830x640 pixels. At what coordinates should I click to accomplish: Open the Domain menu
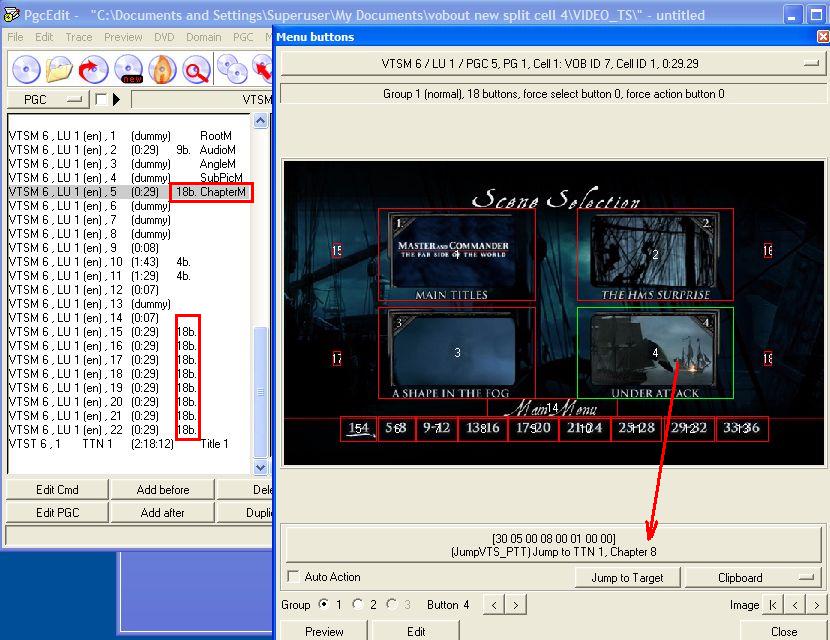(x=203, y=37)
